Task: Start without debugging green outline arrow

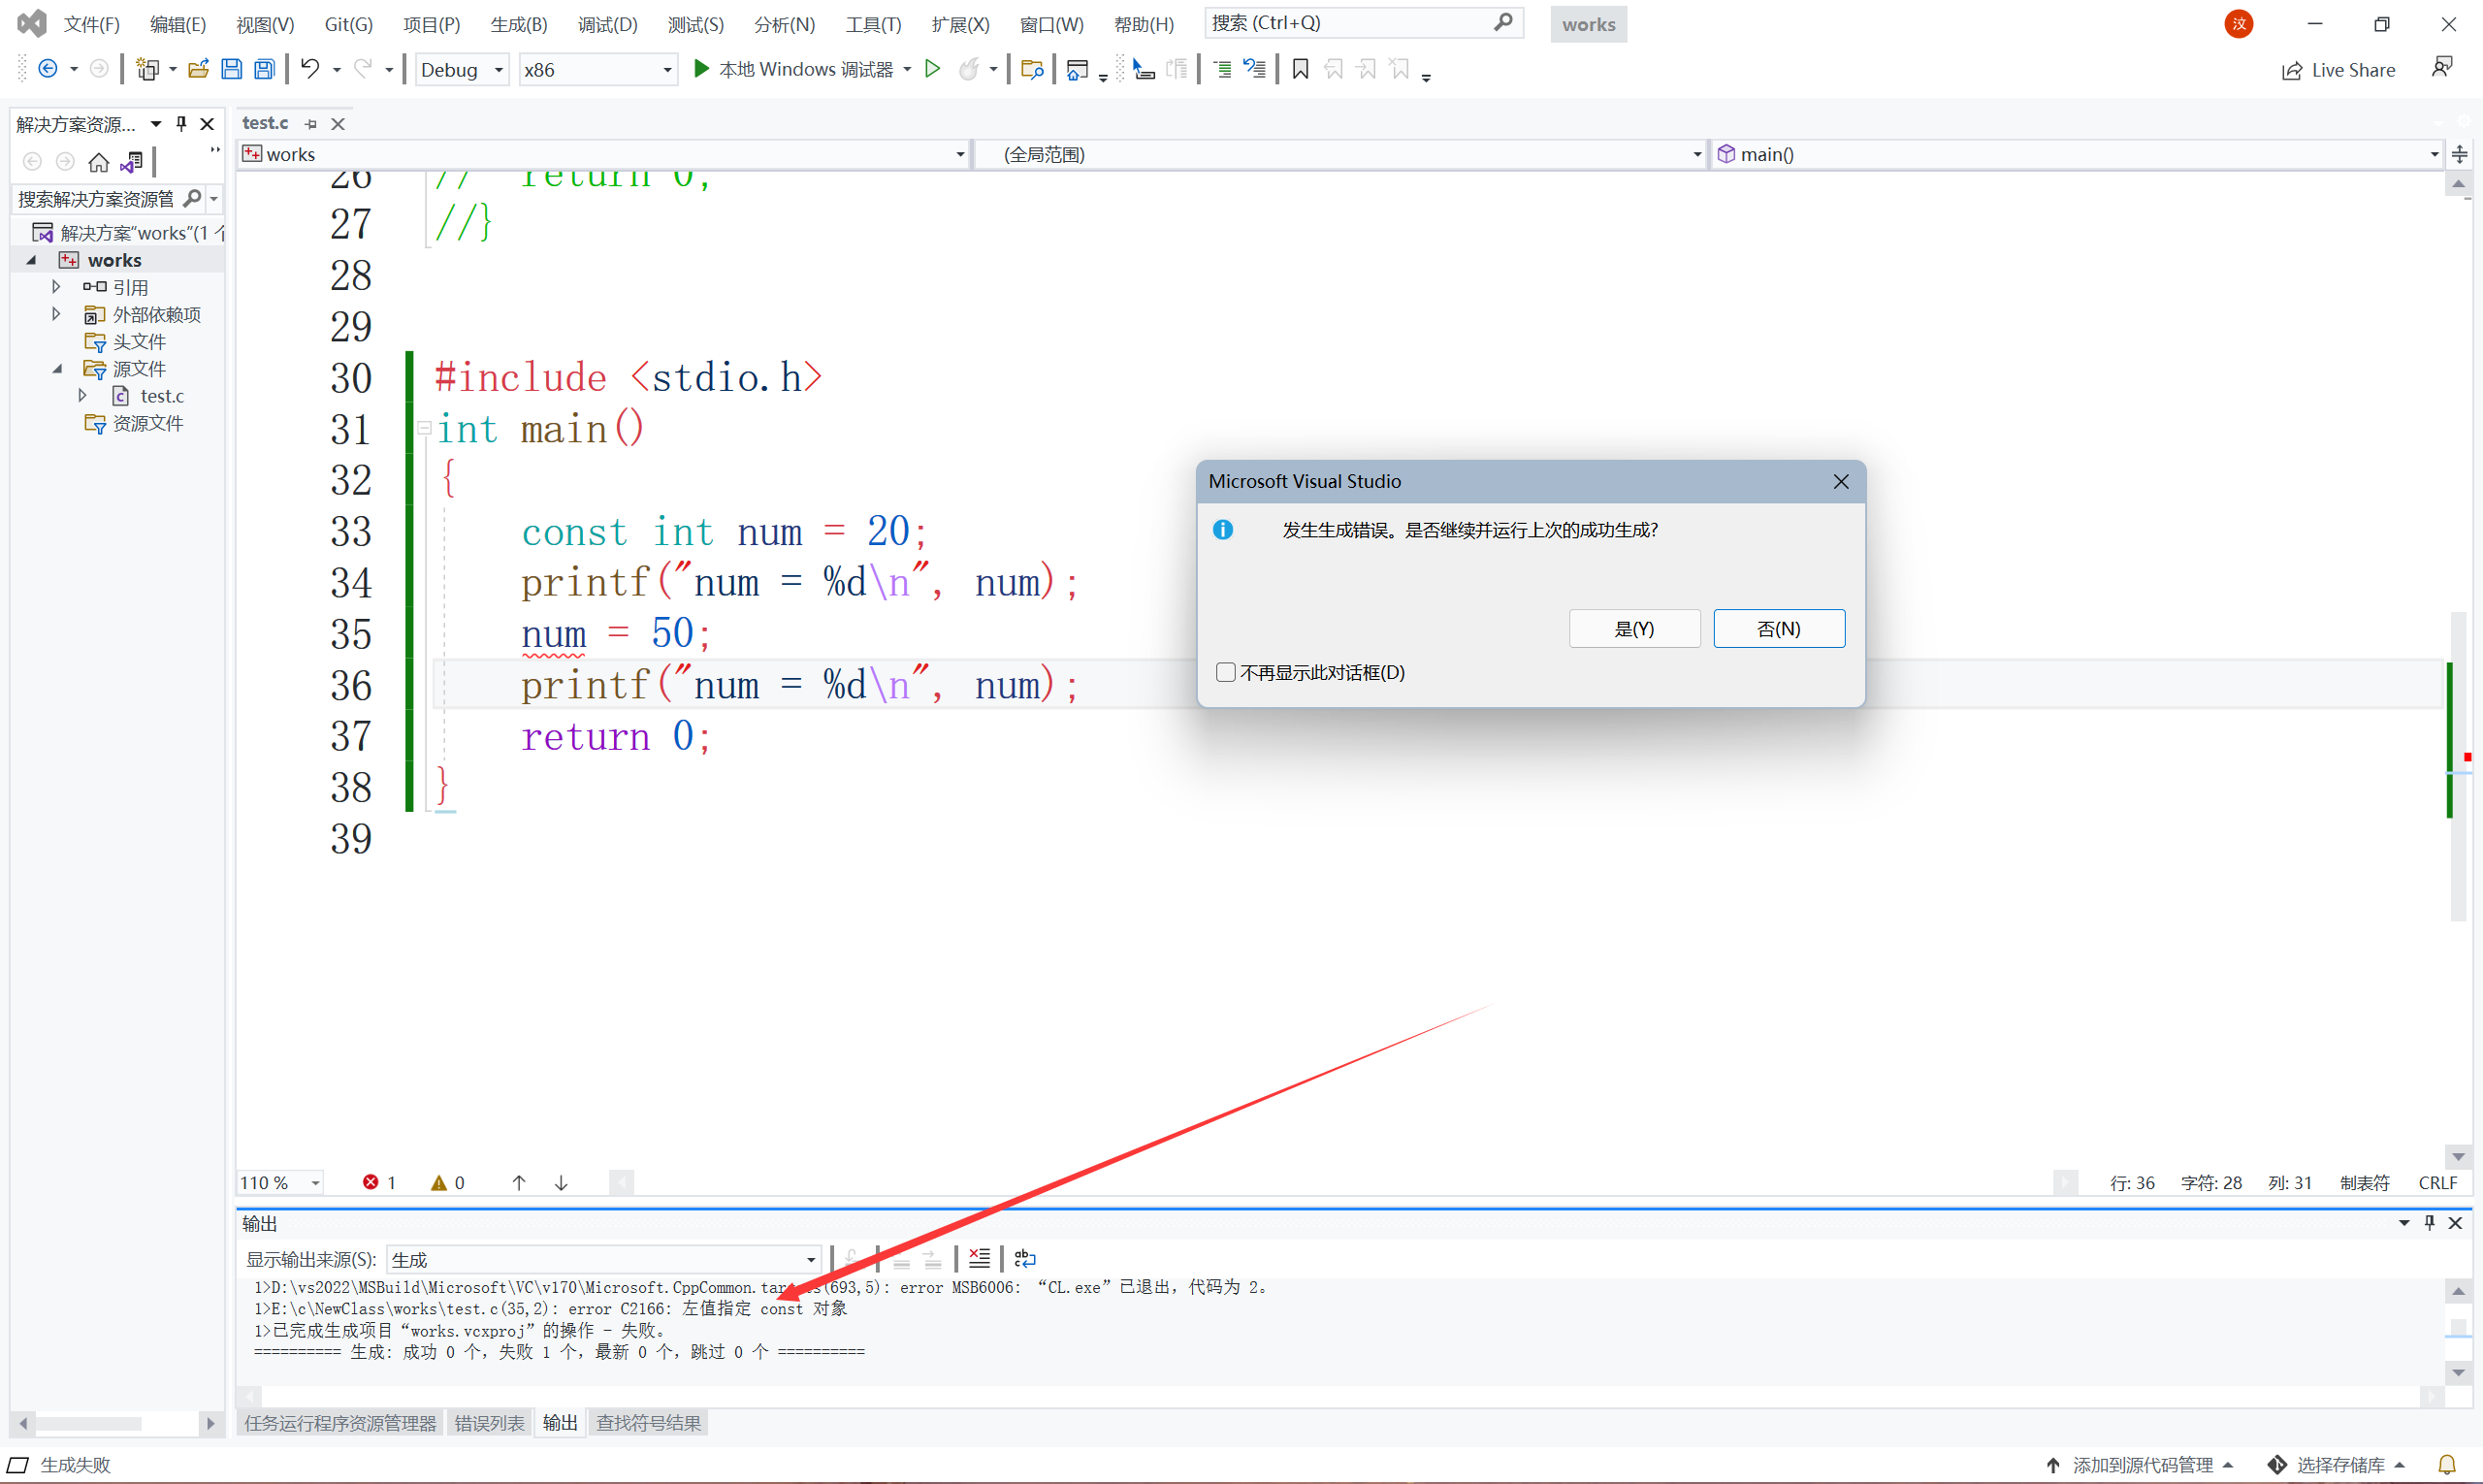Action: 932,69
